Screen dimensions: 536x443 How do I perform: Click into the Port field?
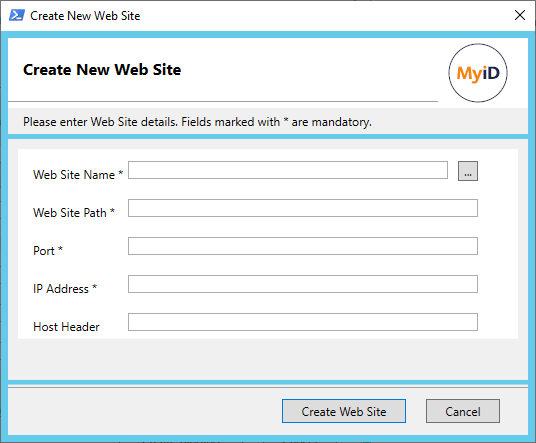pos(303,246)
